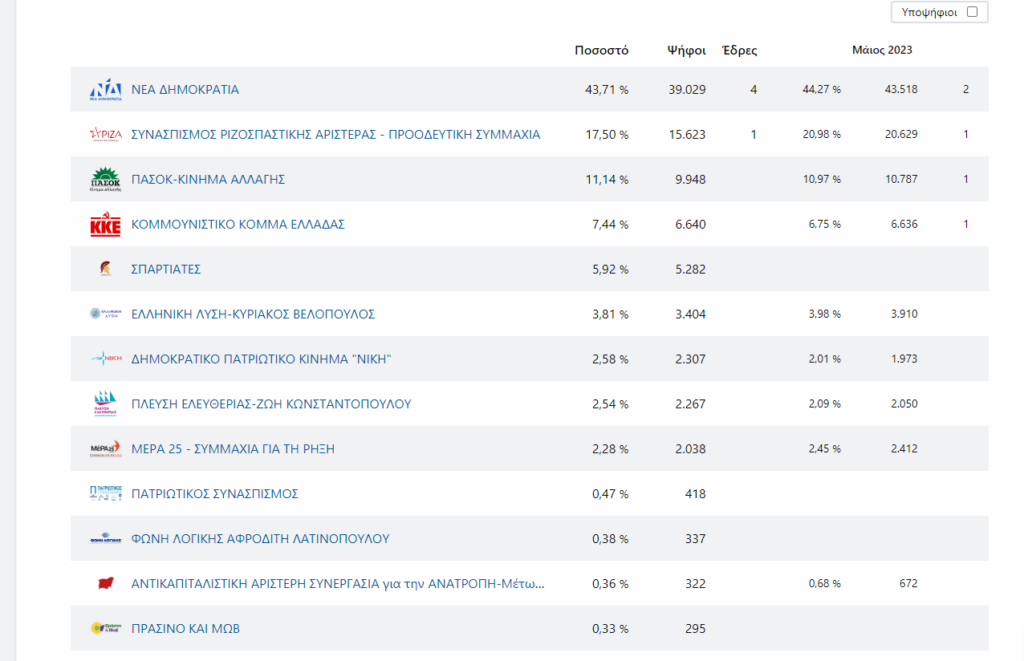Click the 17,50 % percentage value

point(607,135)
